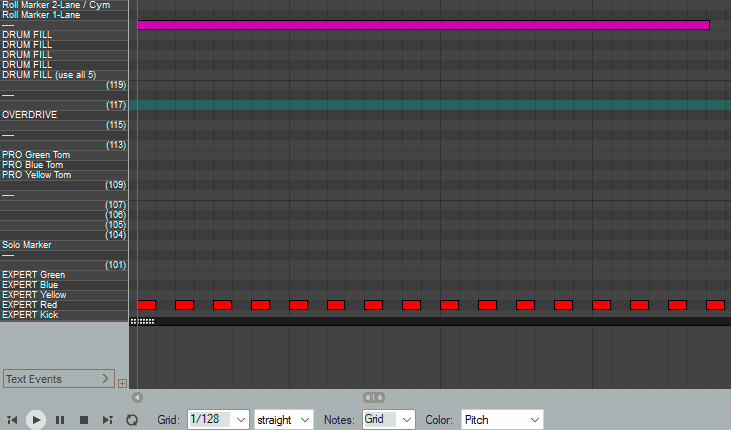Open the straight grid type dropdown
This screenshot has width=731, height=430.
(x=284, y=420)
